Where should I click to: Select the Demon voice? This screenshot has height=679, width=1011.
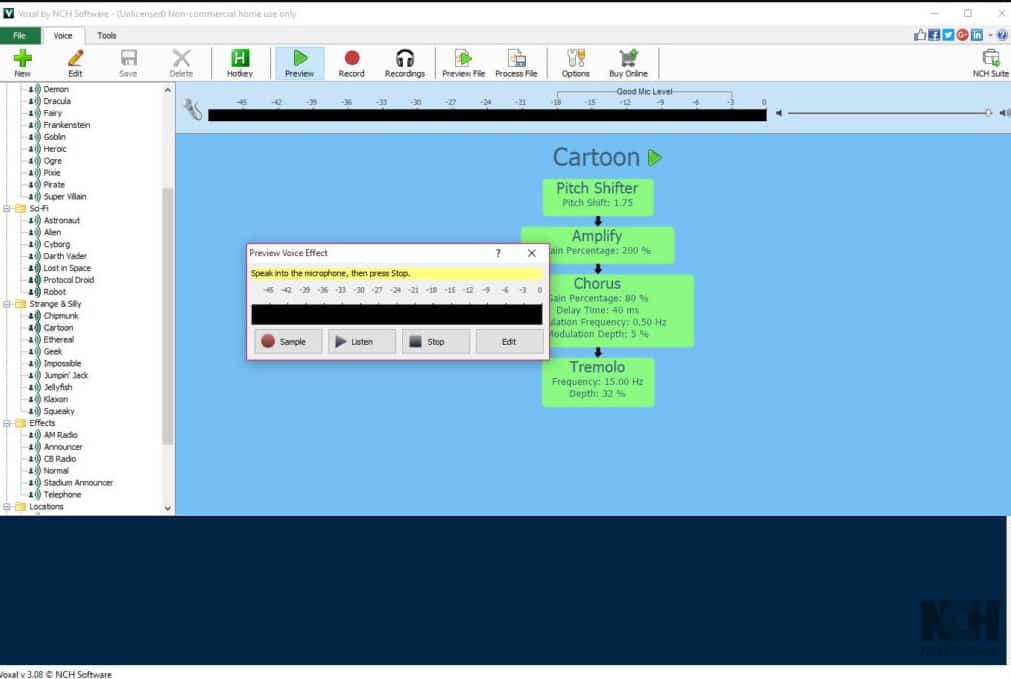[55, 89]
